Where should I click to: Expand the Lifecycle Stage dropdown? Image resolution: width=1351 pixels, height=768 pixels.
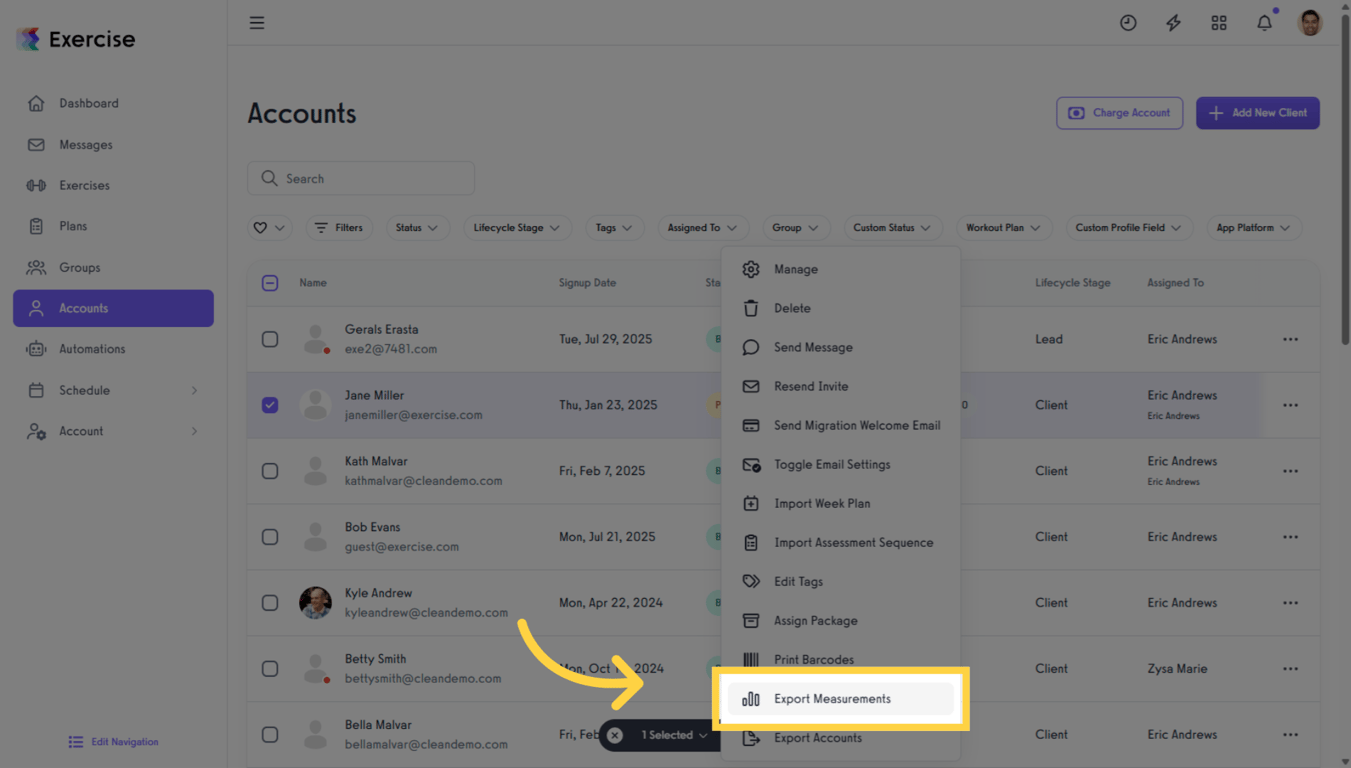click(517, 227)
